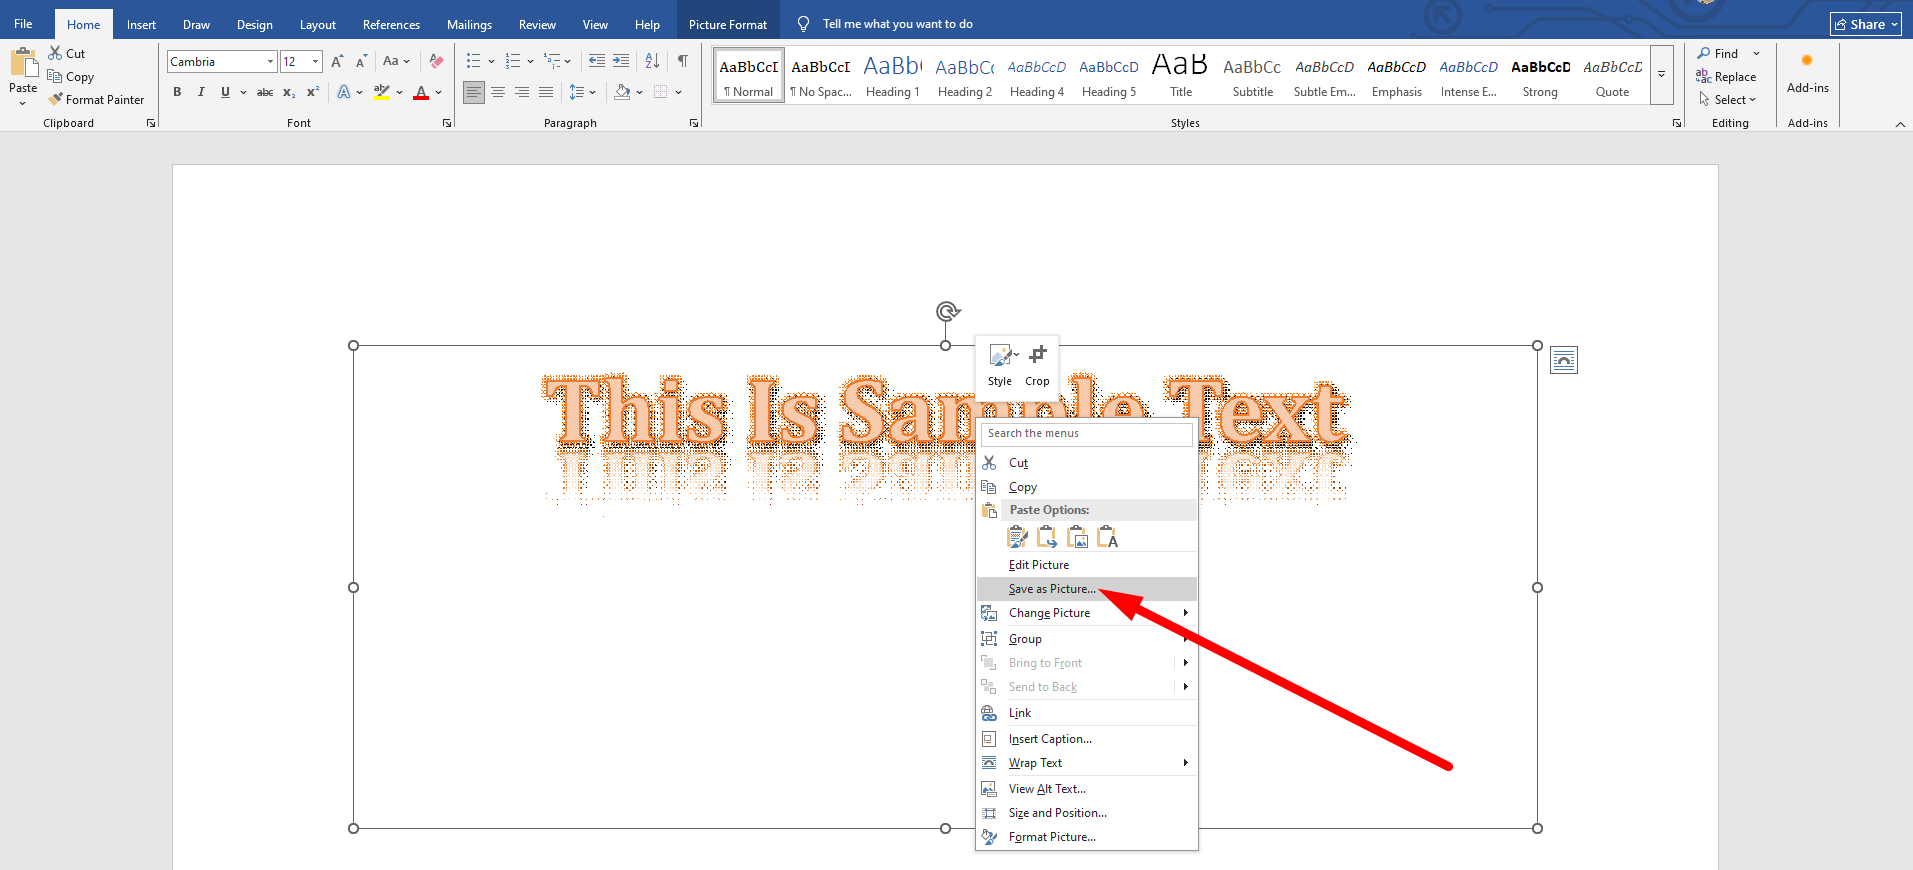Click the rotate handle above the picture
This screenshot has height=870, width=1913.
click(946, 311)
